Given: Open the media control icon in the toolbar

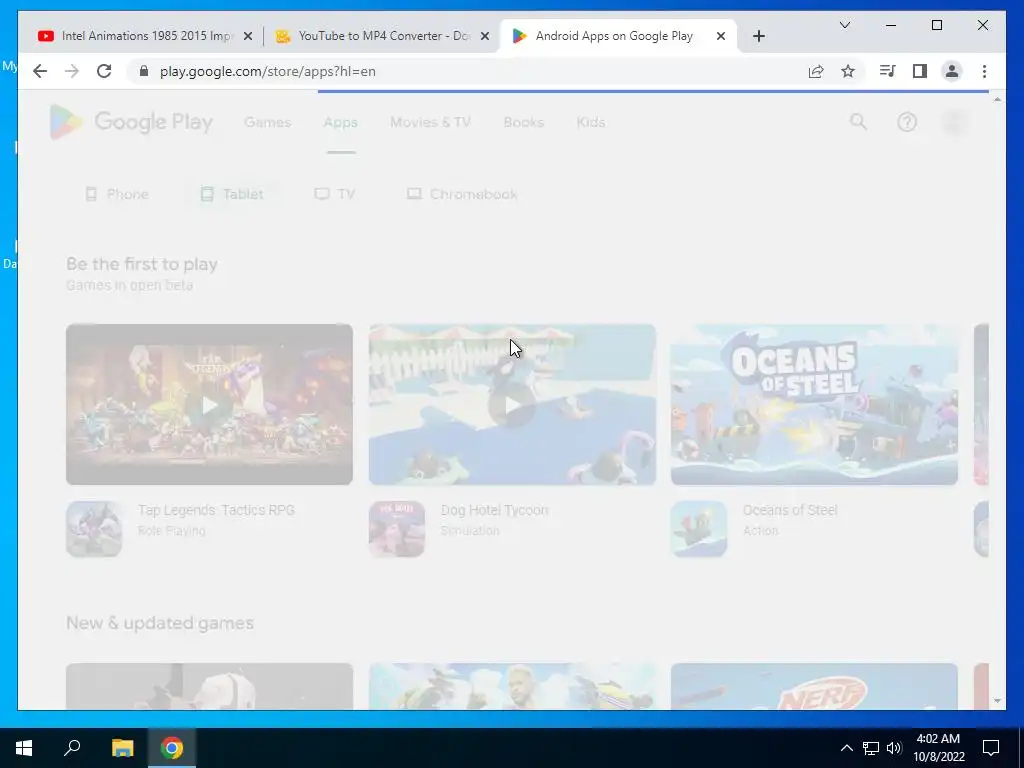Looking at the screenshot, I should (x=887, y=71).
